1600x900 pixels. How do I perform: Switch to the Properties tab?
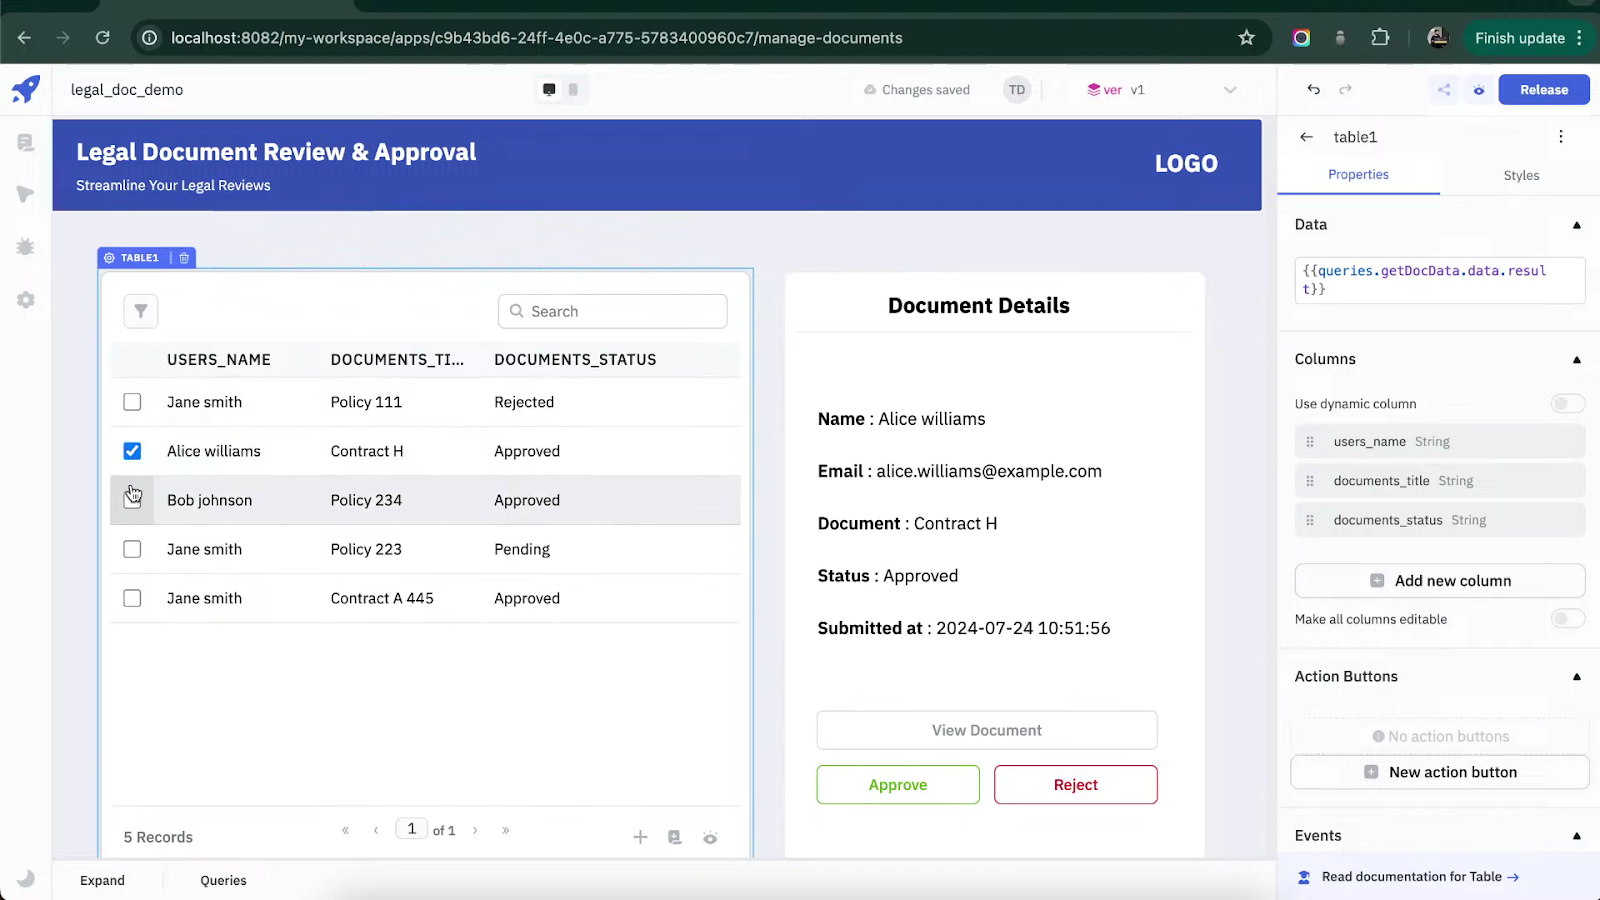(x=1358, y=175)
